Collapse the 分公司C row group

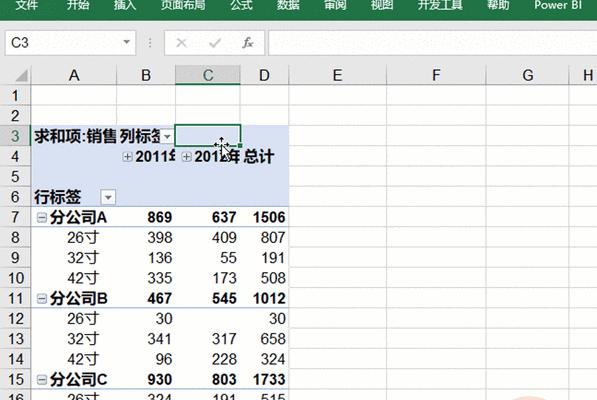click(x=42, y=379)
